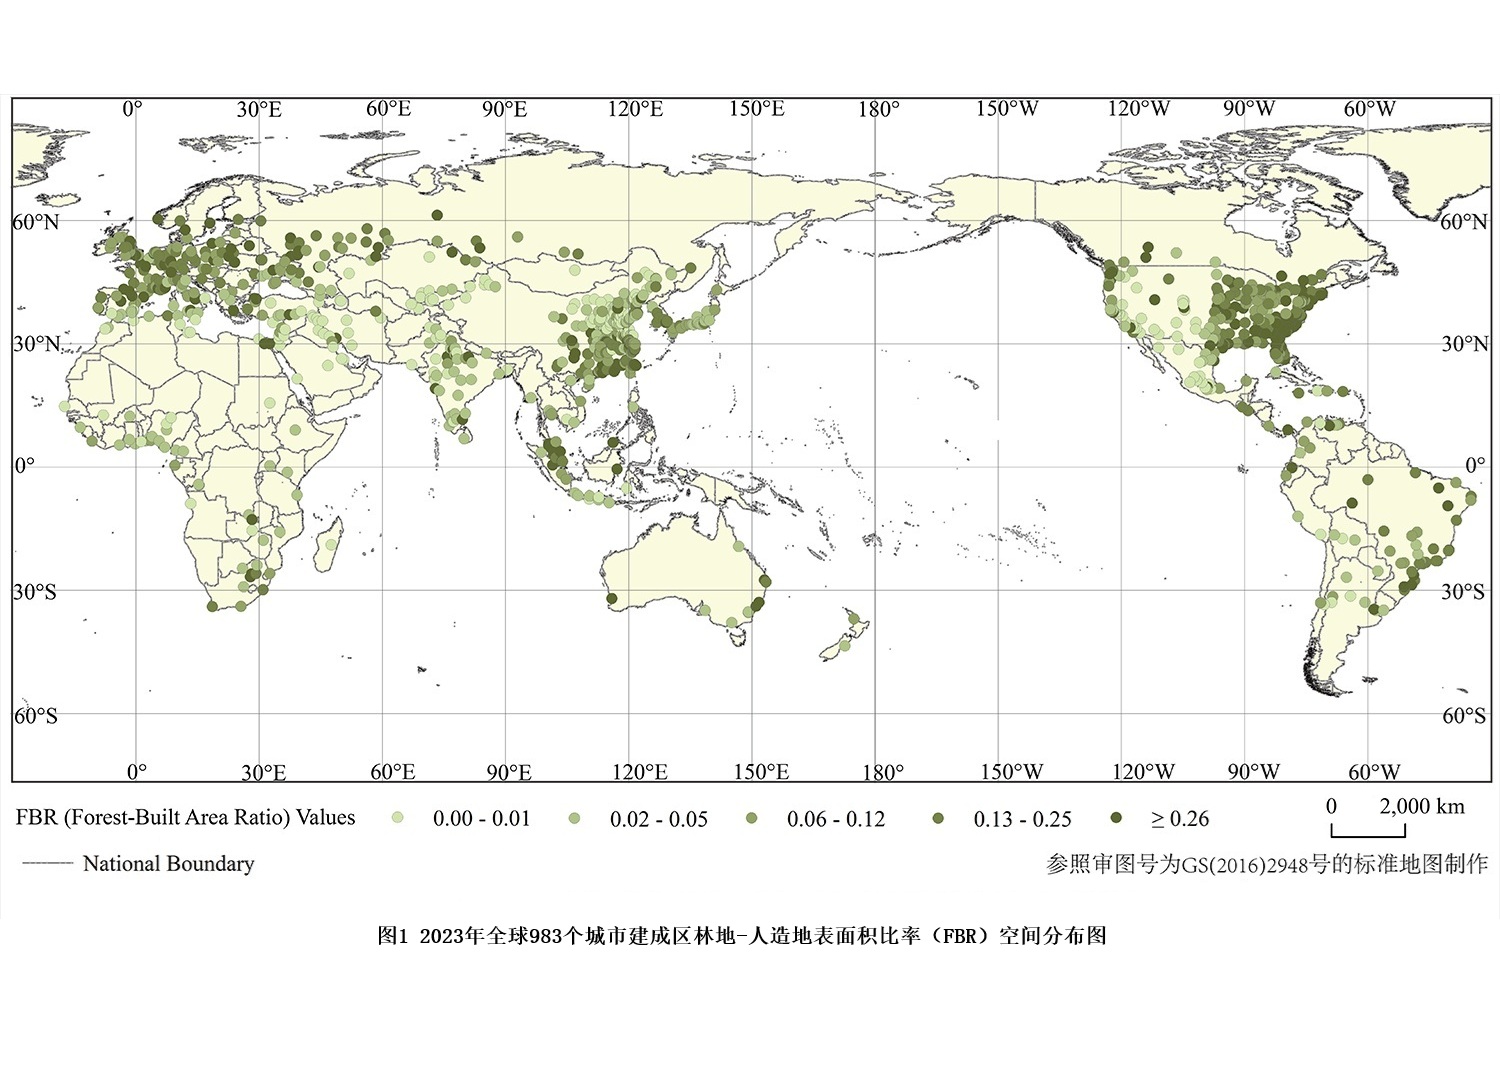
Task: Click the figure caption beginning "图1 2023年"
Action: point(741,936)
